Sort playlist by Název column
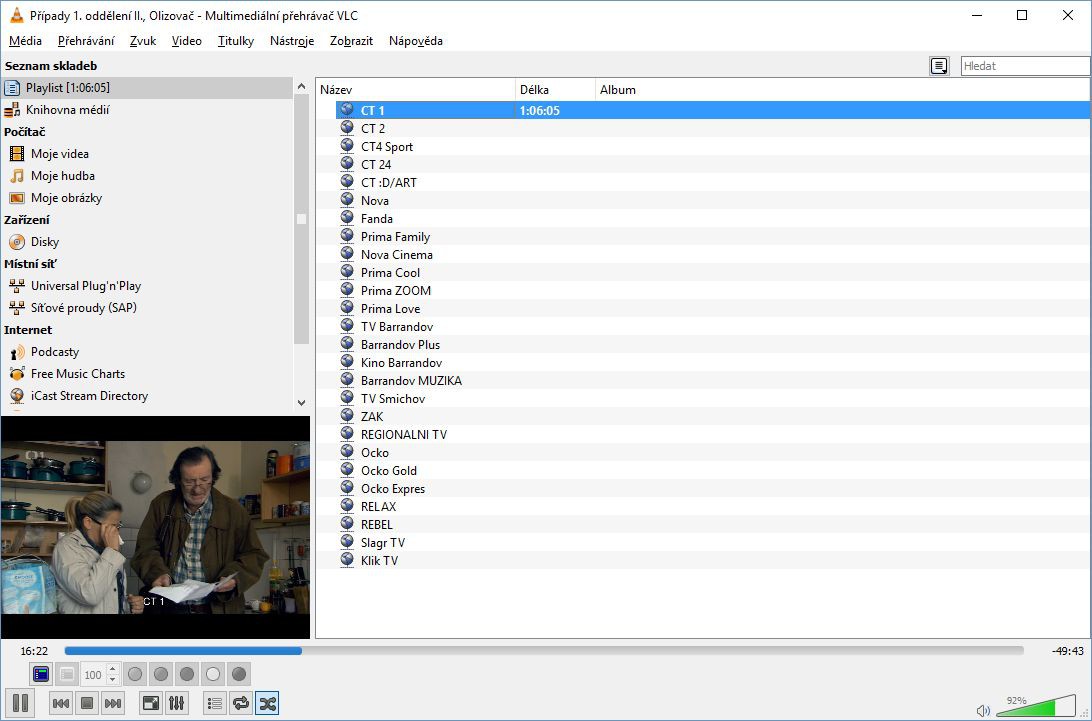This screenshot has width=1092, height=721. click(416, 90)
